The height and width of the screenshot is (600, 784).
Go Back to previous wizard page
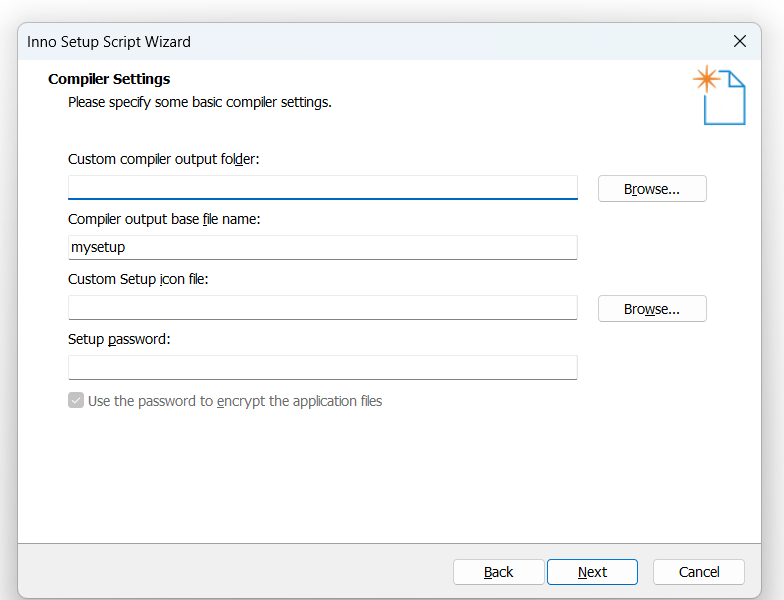tap(498, 572)
